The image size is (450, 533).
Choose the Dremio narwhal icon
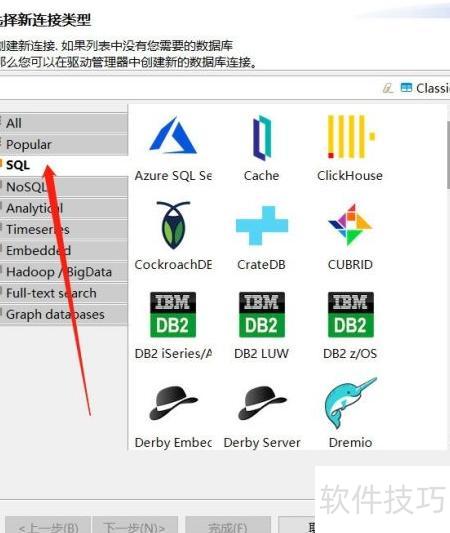point(350,403)
